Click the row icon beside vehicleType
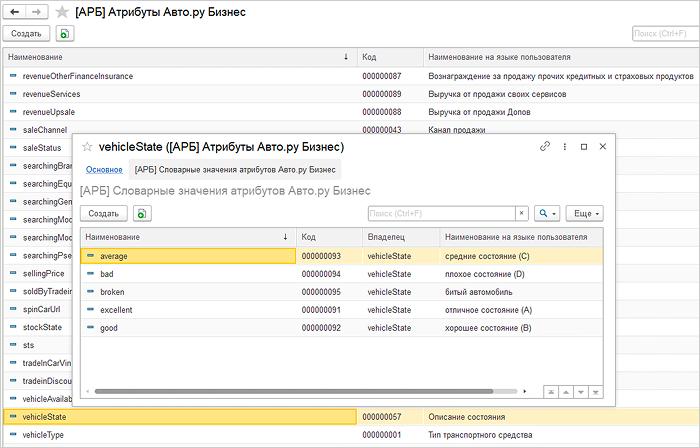The image size is (700, 448). coord(13,434)
